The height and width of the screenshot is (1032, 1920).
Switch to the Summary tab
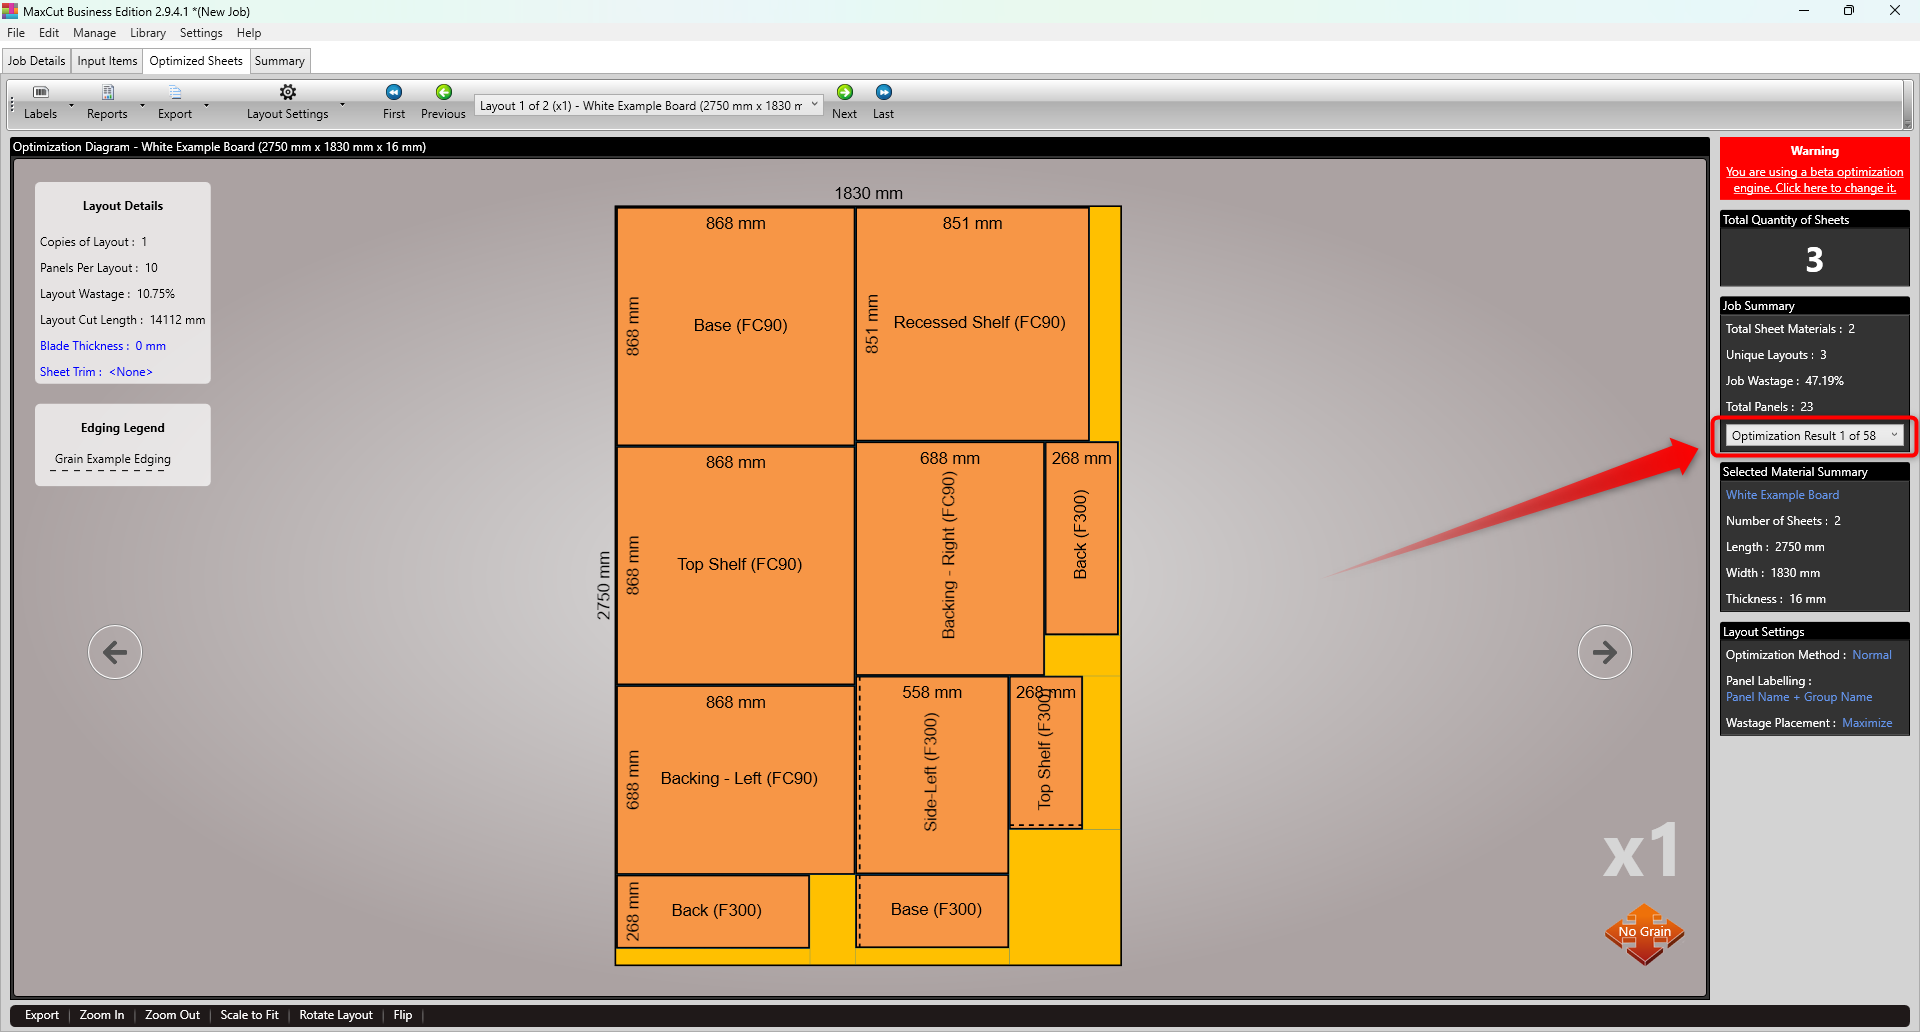pyautogui.click(x=279, y=61)
